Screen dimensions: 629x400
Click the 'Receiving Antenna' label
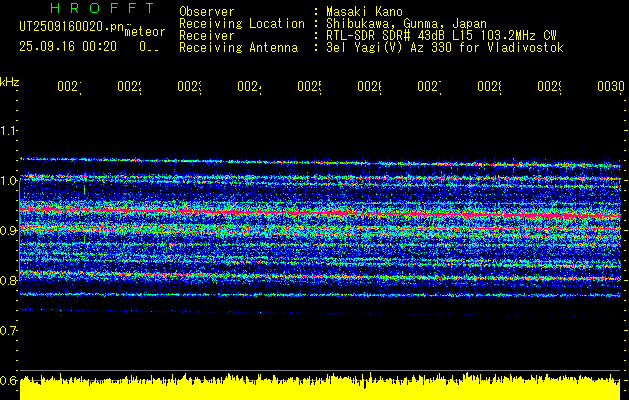tap(239, 48)
